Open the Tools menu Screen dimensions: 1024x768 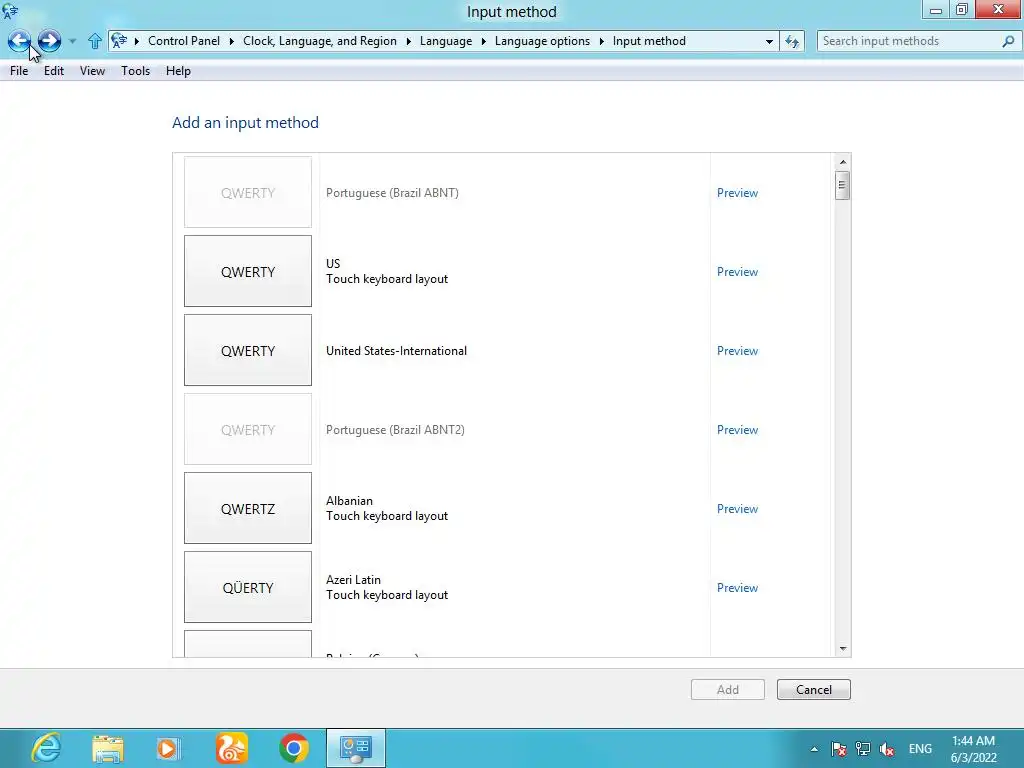[135, 71]
